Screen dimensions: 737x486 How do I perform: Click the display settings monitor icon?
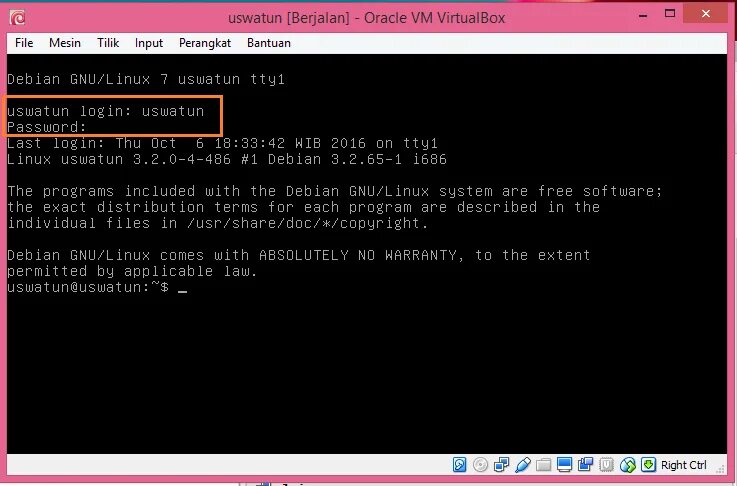click(x=565, y=465)
